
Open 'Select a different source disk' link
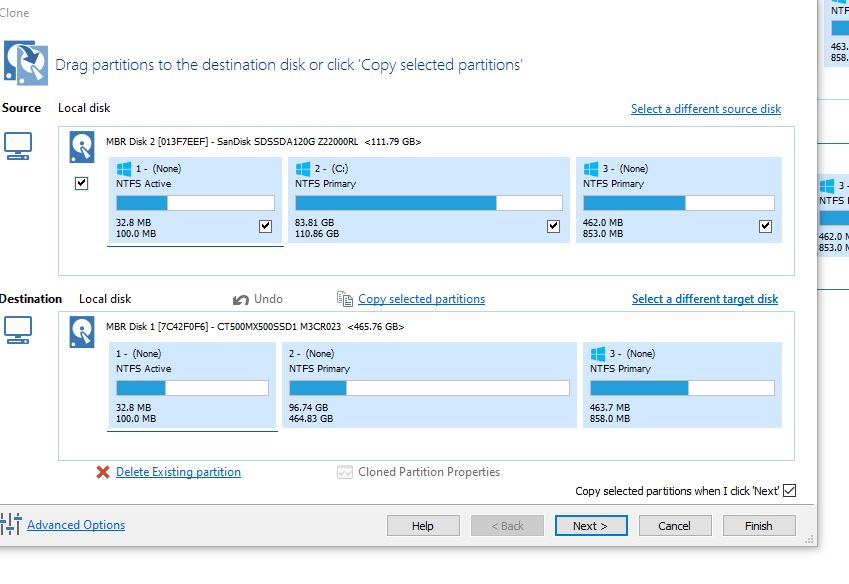705,109
